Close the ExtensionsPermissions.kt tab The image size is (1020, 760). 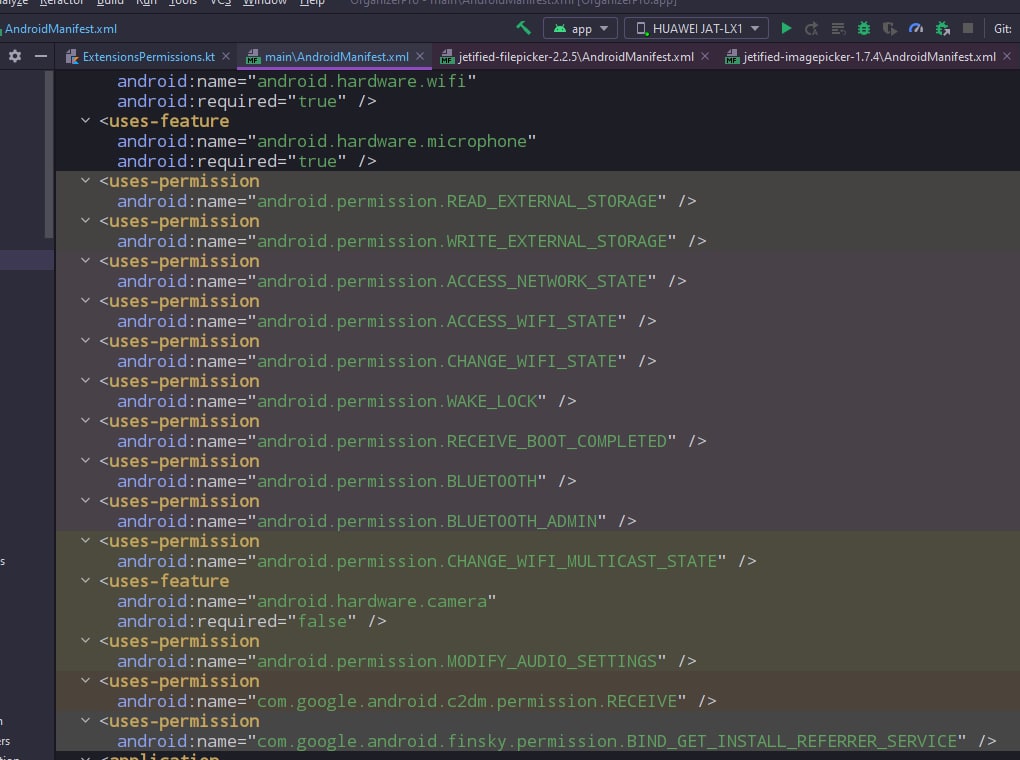click(226, 57)
